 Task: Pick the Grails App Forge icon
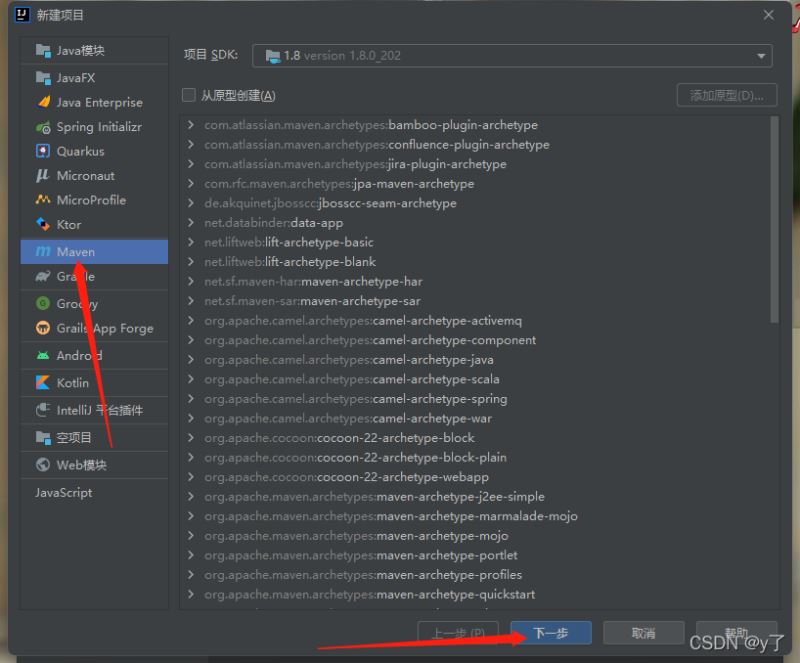point(42,328)
